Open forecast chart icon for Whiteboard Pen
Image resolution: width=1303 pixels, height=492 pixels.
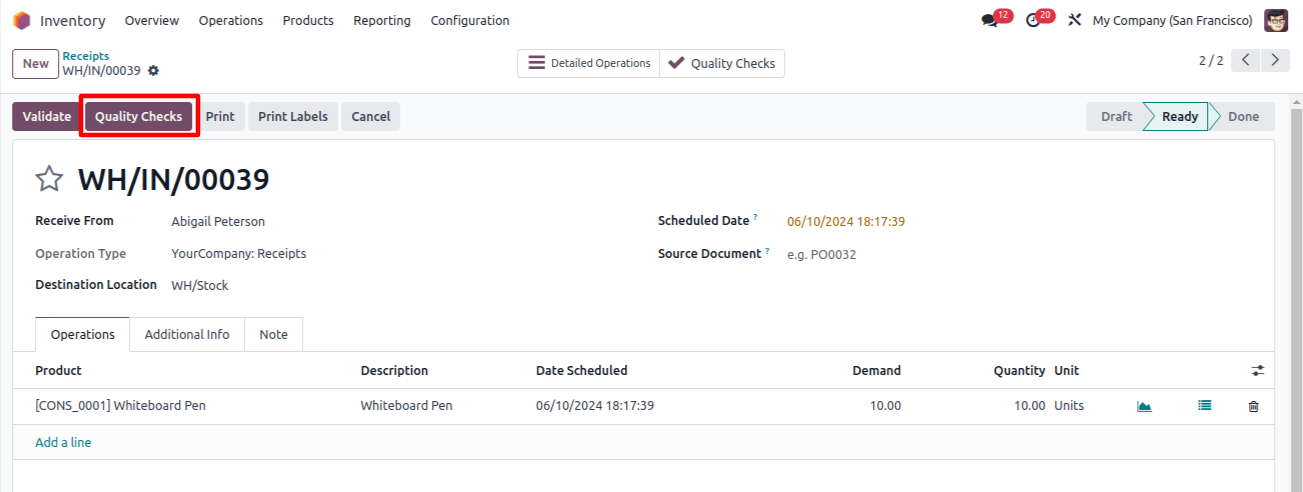[1144, 406]
